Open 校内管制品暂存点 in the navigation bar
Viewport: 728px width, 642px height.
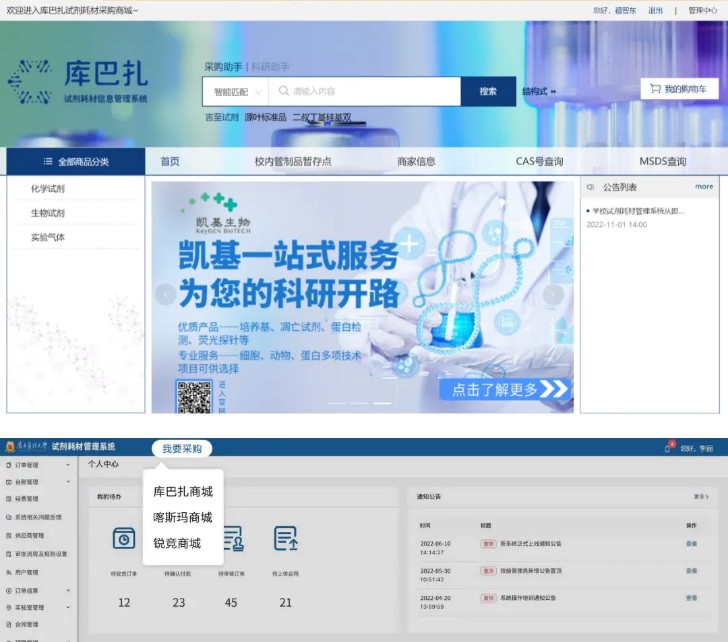(293, 162)
